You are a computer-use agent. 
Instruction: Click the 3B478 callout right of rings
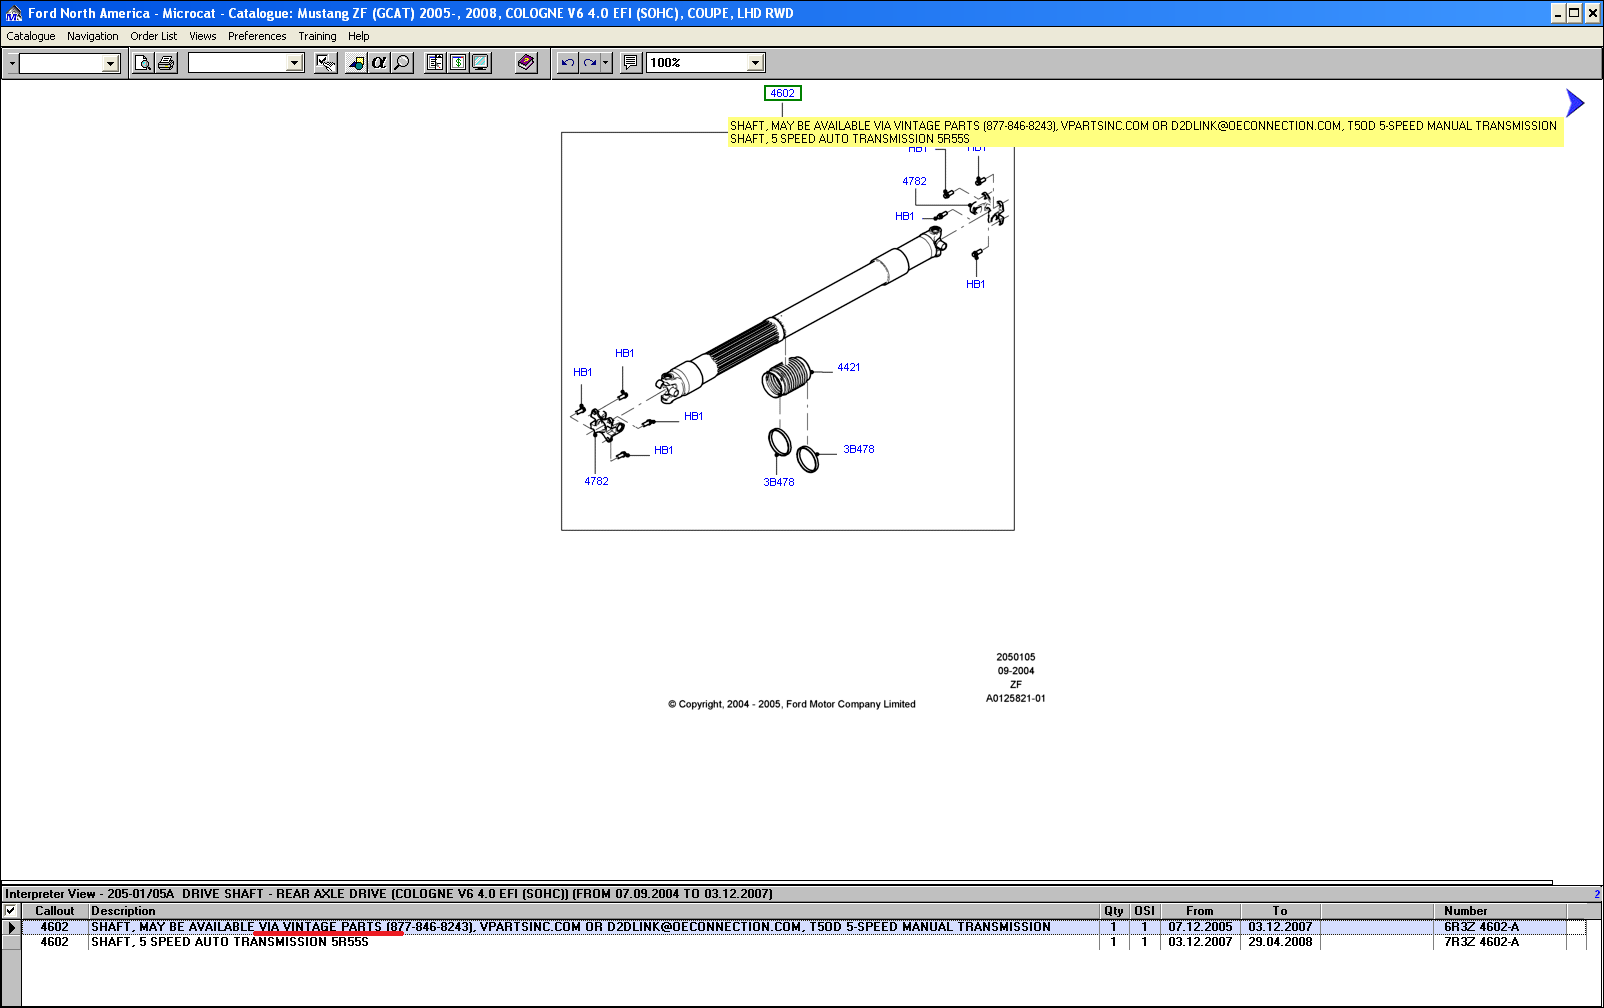point(859,449)
